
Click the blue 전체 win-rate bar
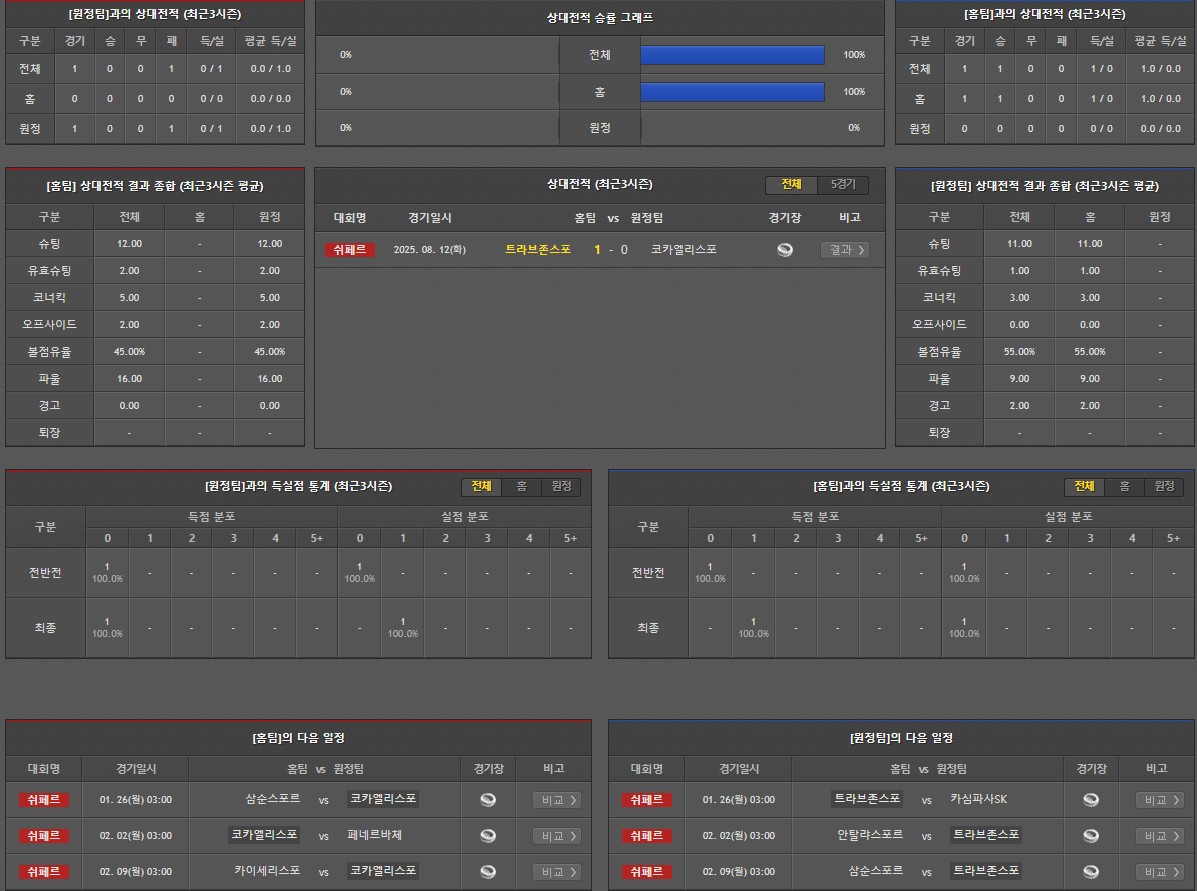pos(732,55)
